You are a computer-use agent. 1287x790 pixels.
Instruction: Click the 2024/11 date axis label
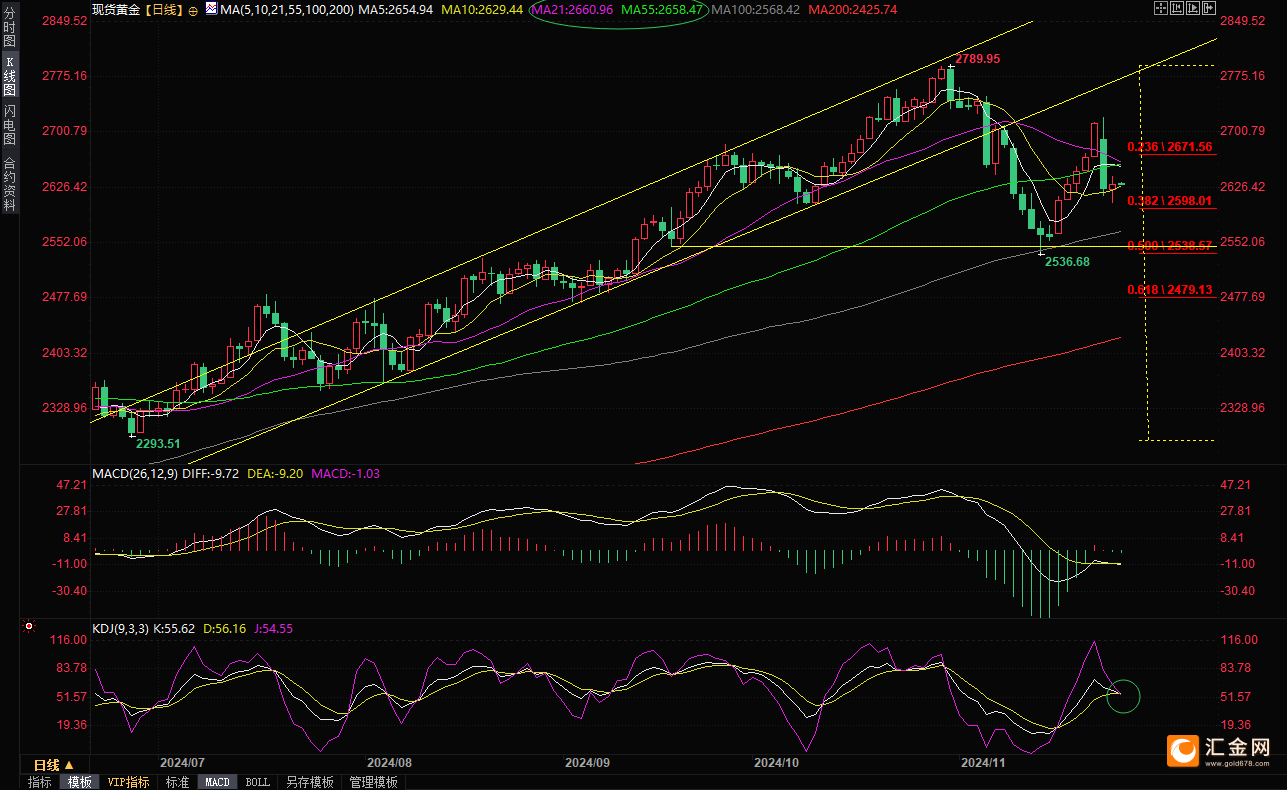click(983, 762)
